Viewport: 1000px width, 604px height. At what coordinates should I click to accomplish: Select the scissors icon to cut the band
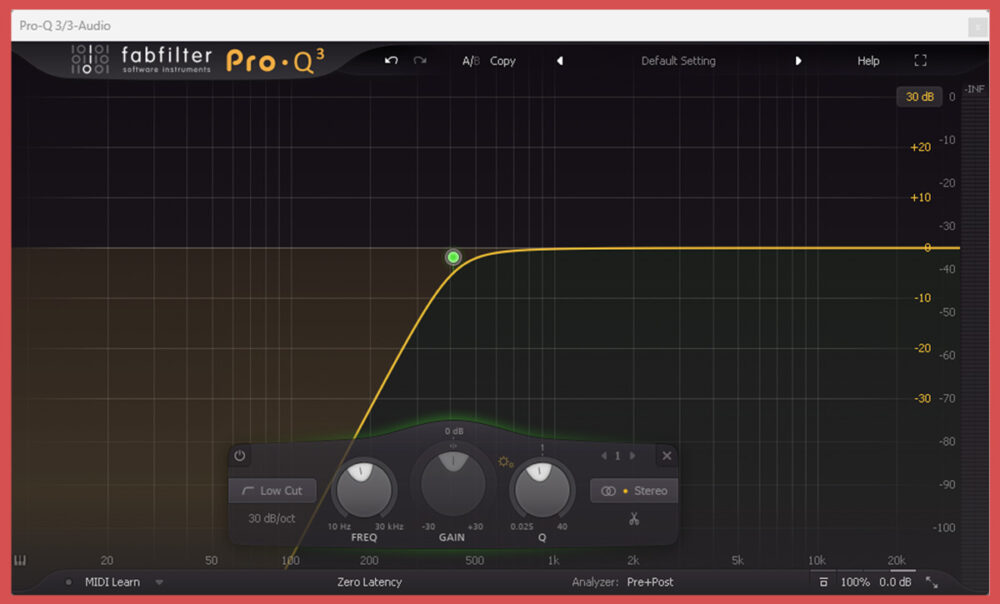[x=634, y=520]
